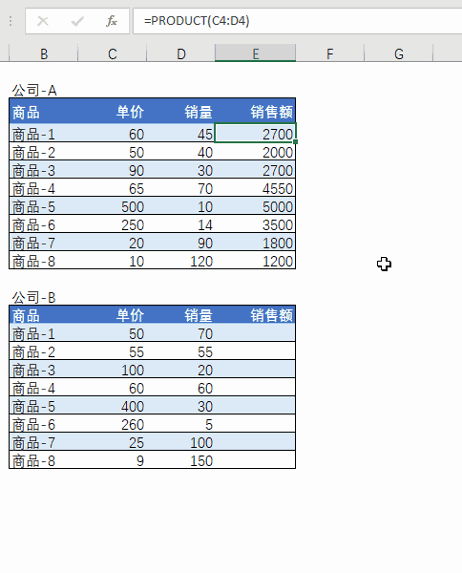Select 公司-A 单价 cell with value 500
This screenshot has width=462, height=573.
click(x=112, y=206)
